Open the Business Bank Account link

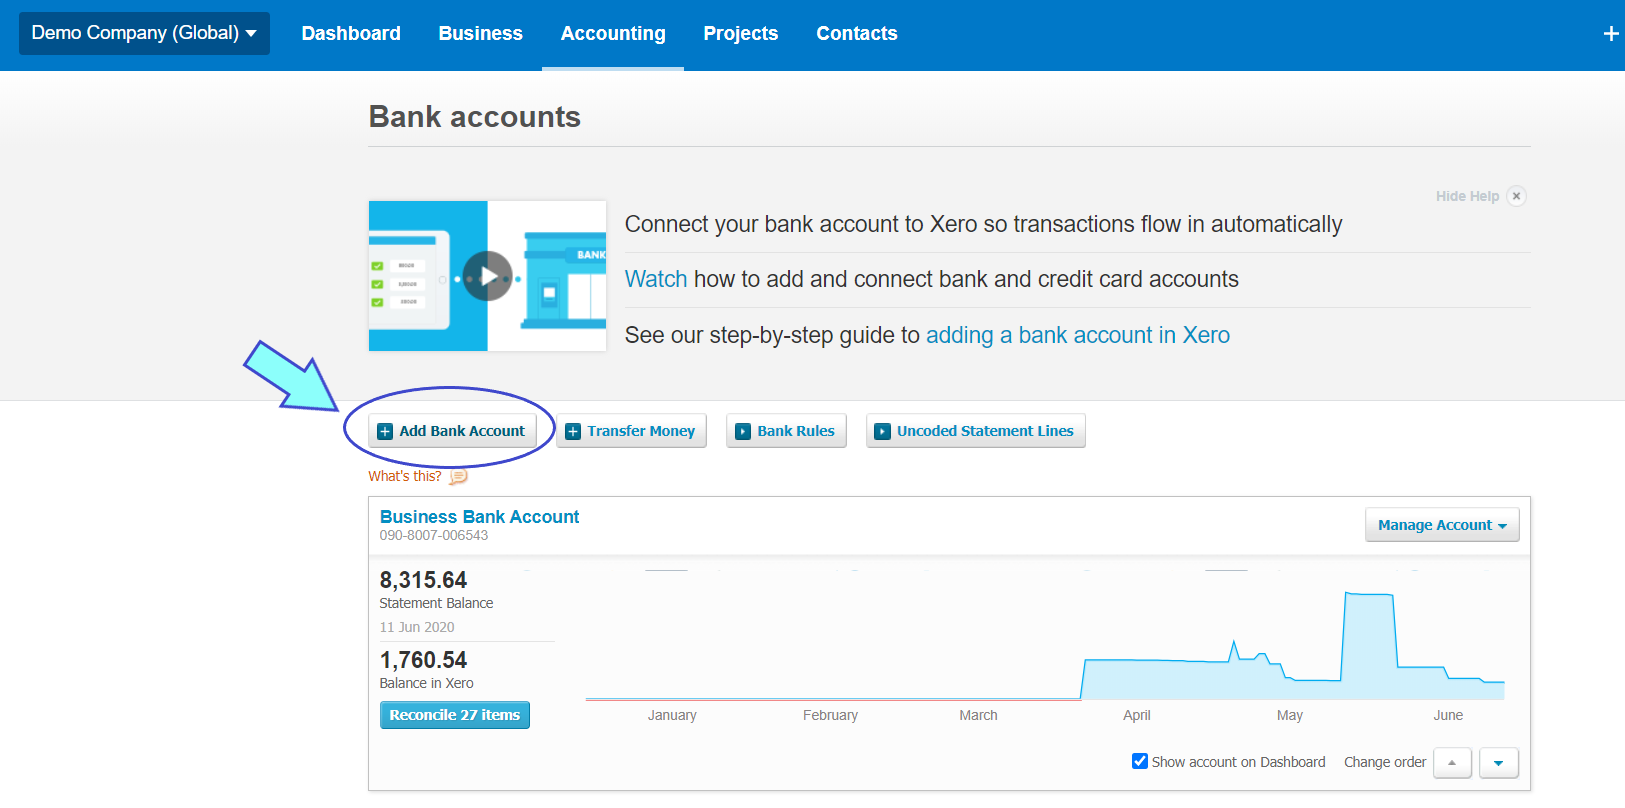pyautogui.click(x=479, y=517)
